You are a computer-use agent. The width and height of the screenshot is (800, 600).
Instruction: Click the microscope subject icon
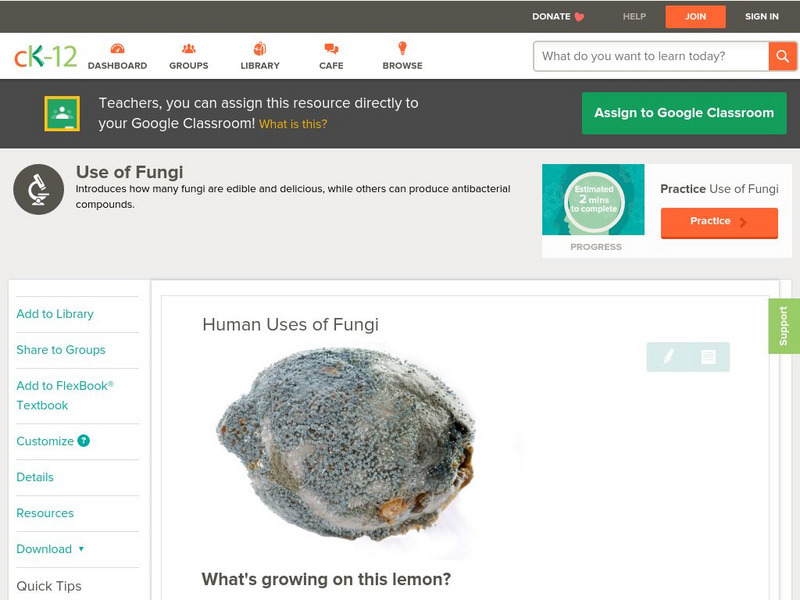(x=38, y=189)
